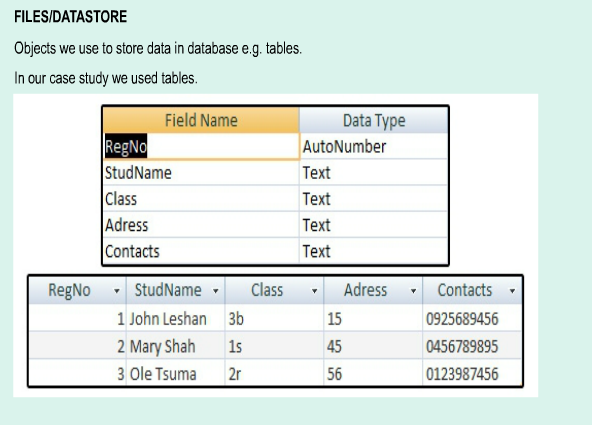This screenshot has height=425, width=592.
Task: Select the Ole Tsuma name cell
Action: (176, 374)
